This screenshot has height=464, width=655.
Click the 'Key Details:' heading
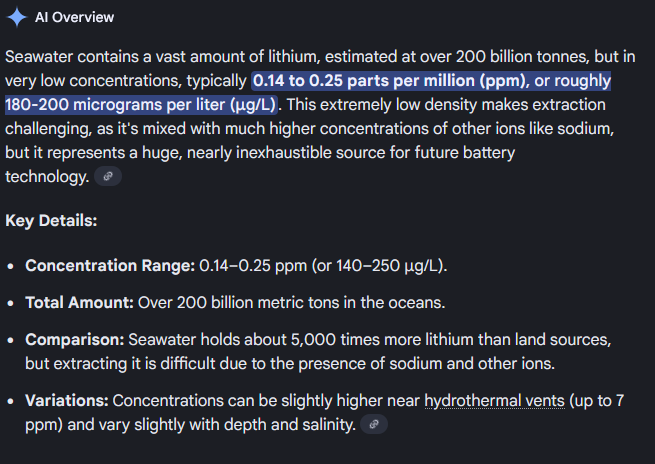[51, 221]
